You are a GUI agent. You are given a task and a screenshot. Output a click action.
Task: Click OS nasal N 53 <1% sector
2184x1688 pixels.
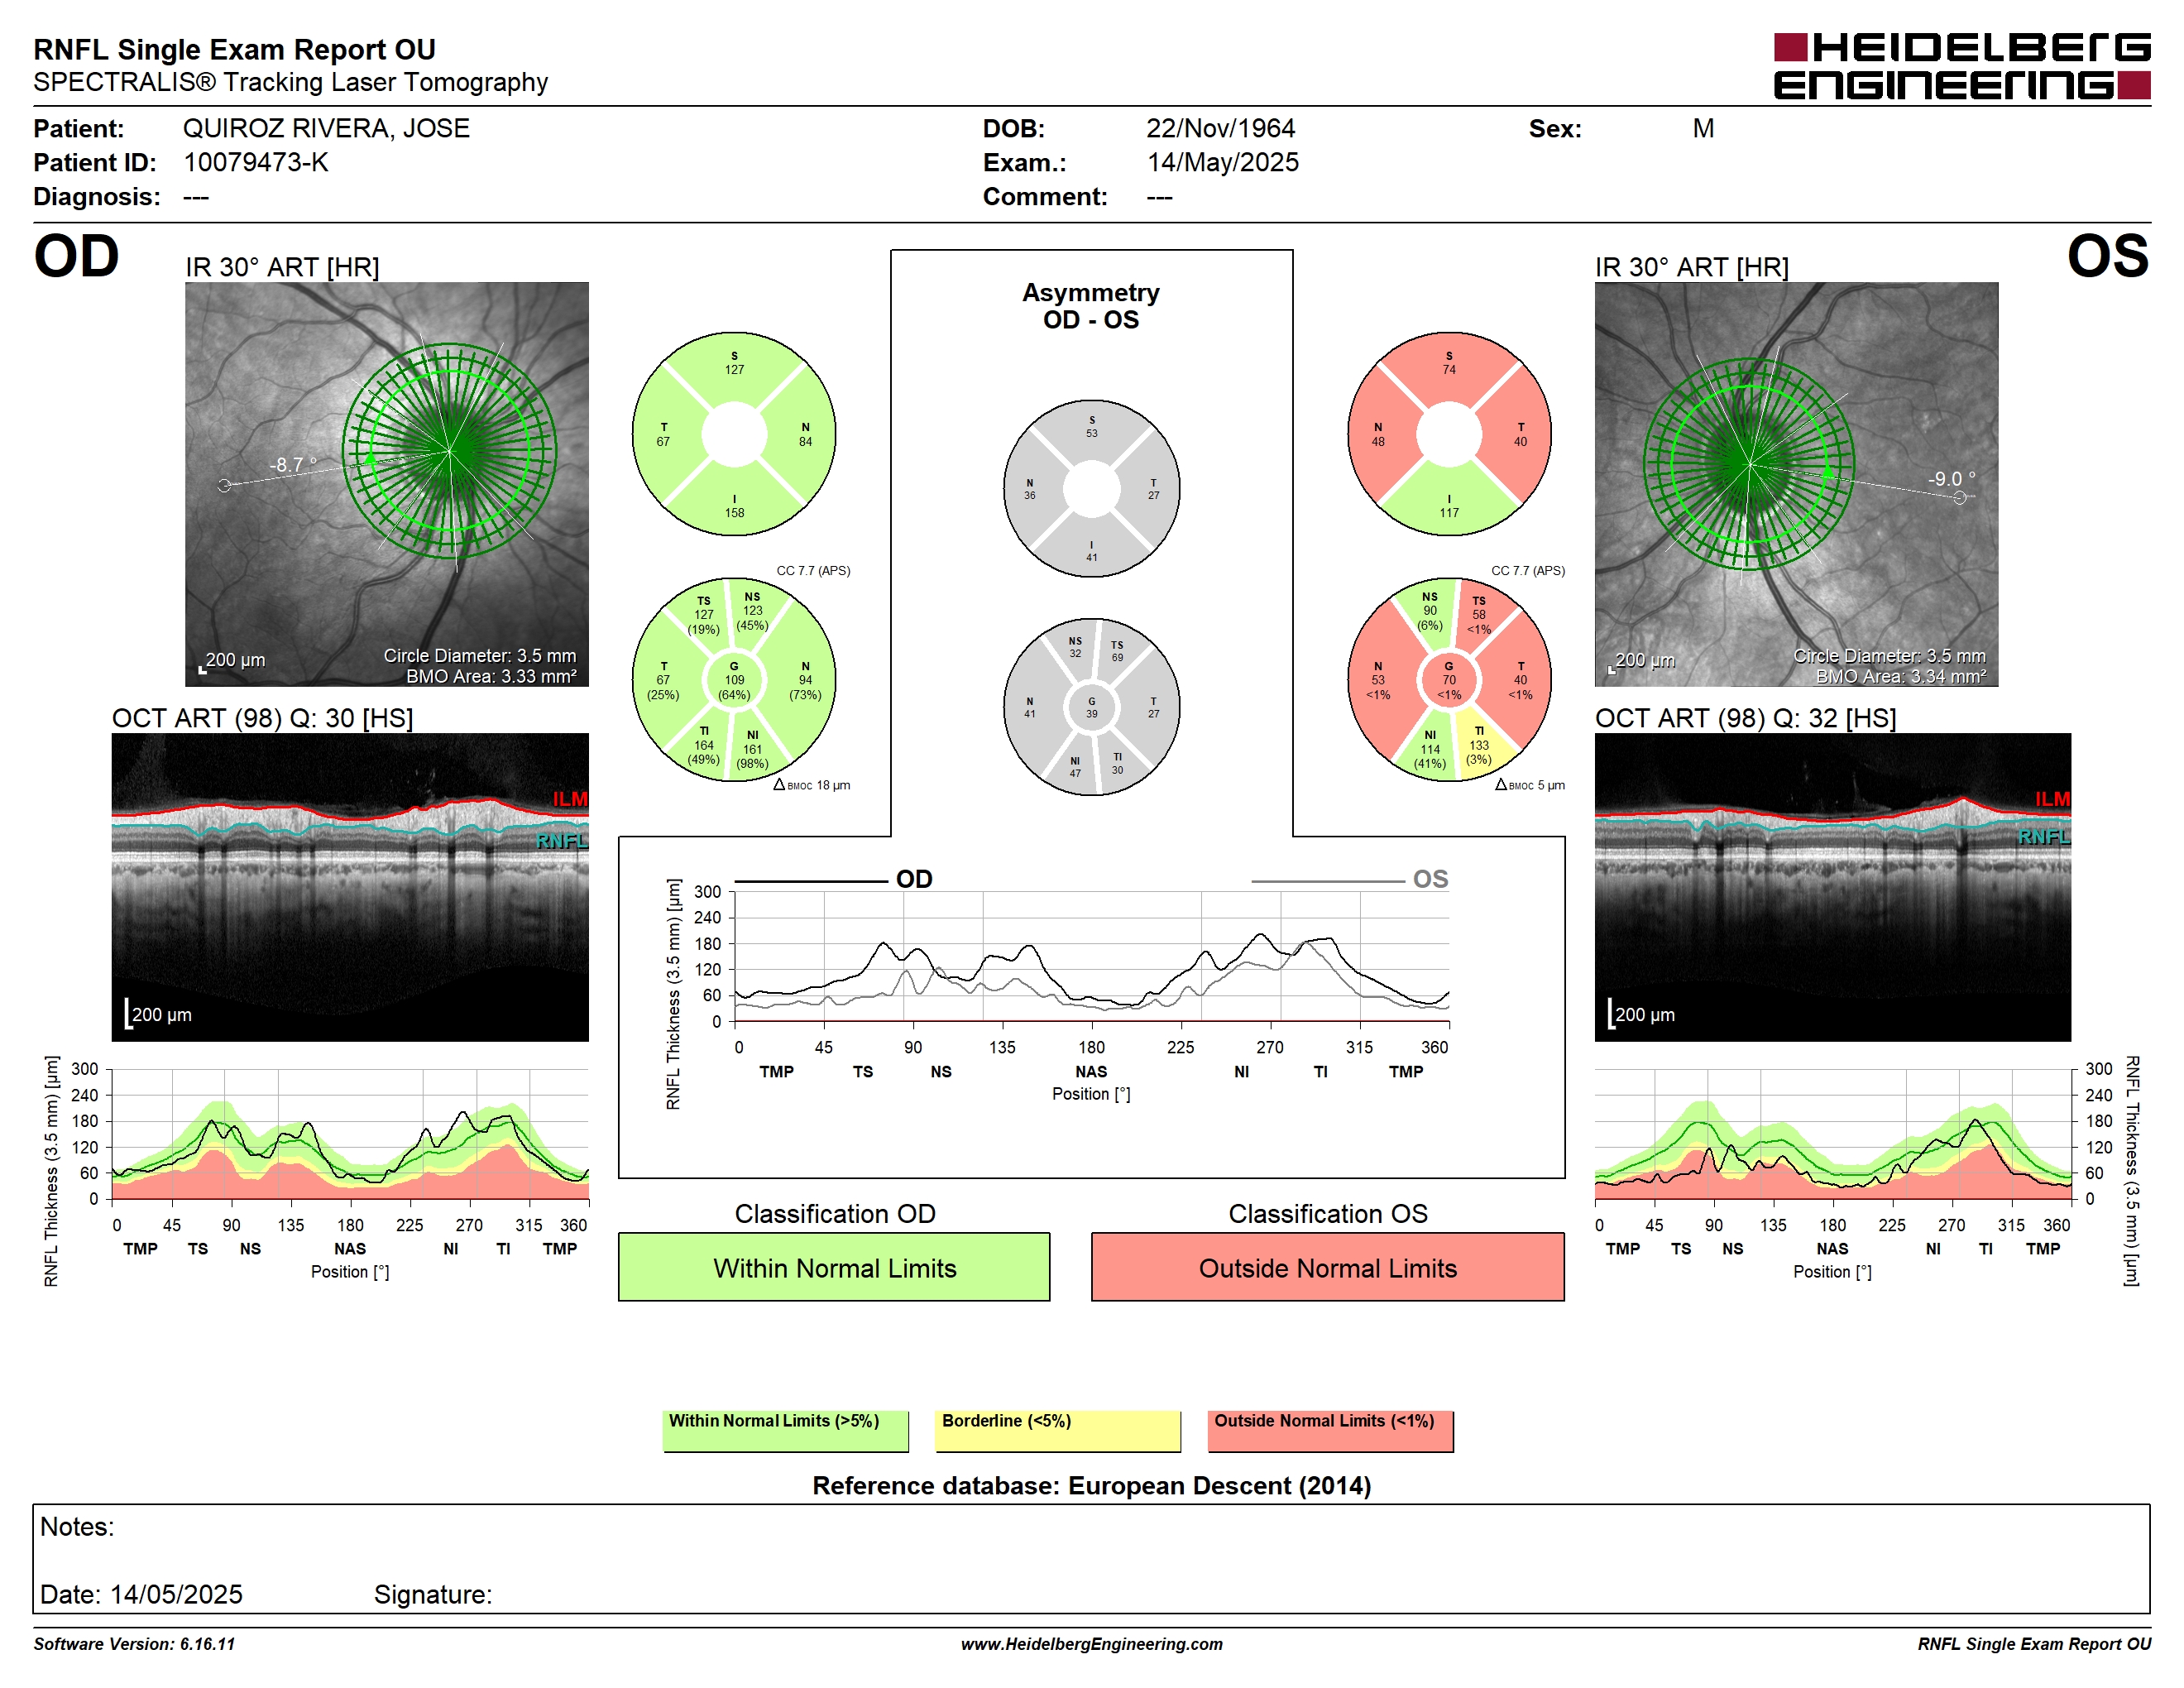(x=1378, y=680)
